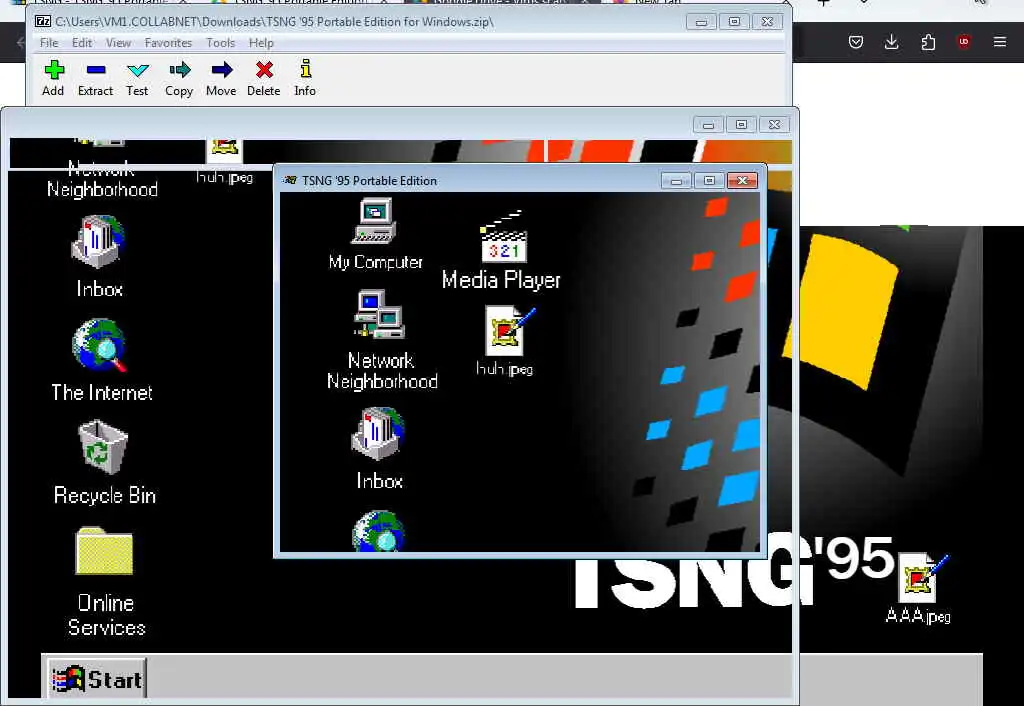Image resolution: width=1024 pixels, height=706 pixels.
Task: Select the Online Services folder icon
Action: pyautogui.click(x=104, y=552)
